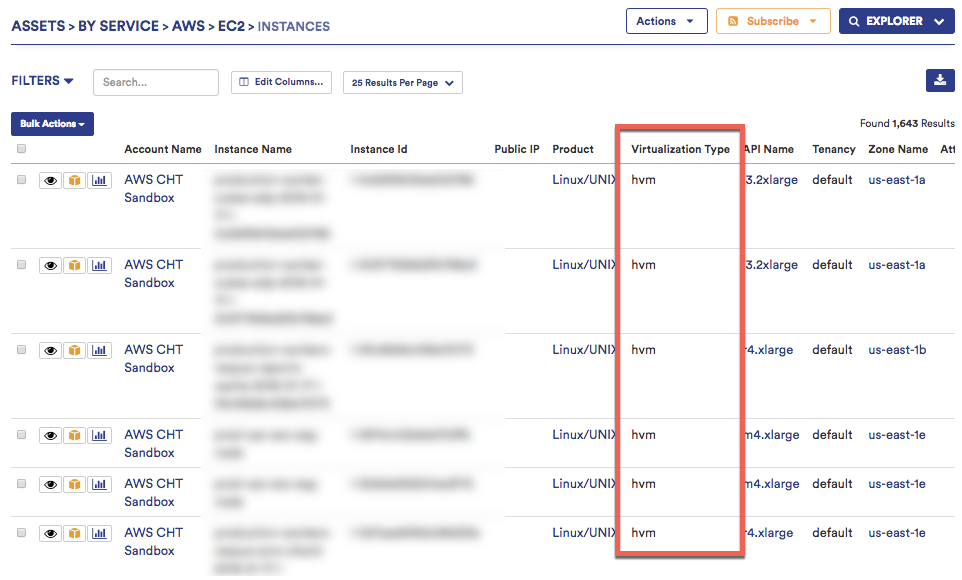Screen dimensions: 962x580
Task: Open the 25 Results Per Page dropdown
Action: [x=402, y=83]
